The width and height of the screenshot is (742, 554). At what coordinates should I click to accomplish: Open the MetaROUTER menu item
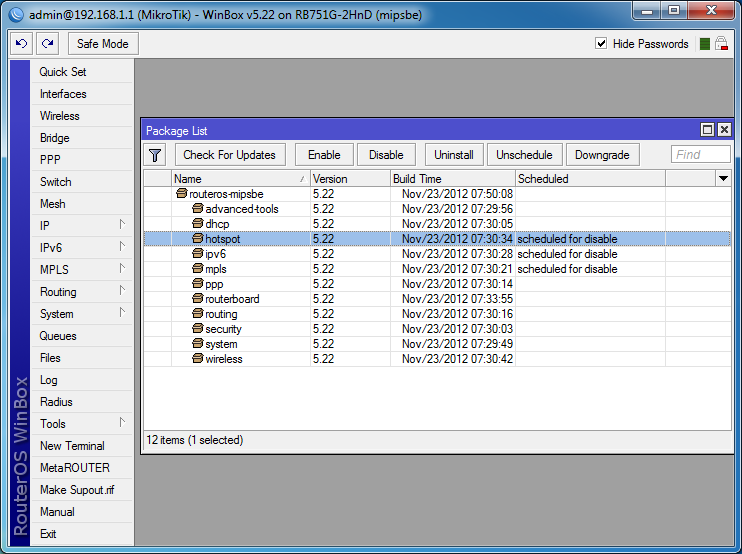pos(81,468)
